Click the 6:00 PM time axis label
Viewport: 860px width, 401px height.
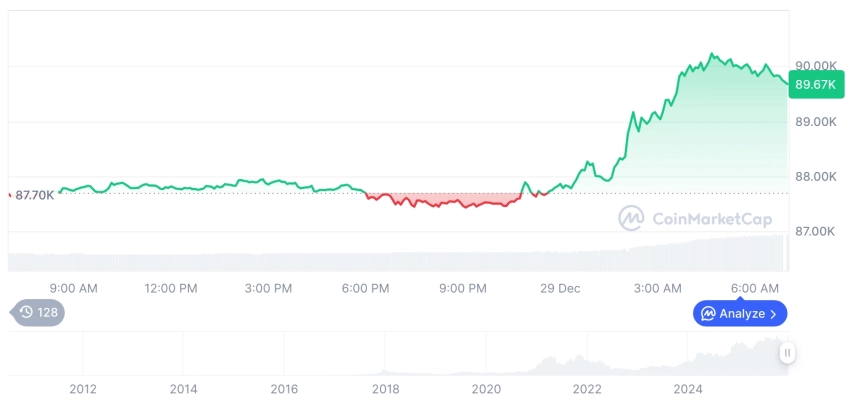365,288
